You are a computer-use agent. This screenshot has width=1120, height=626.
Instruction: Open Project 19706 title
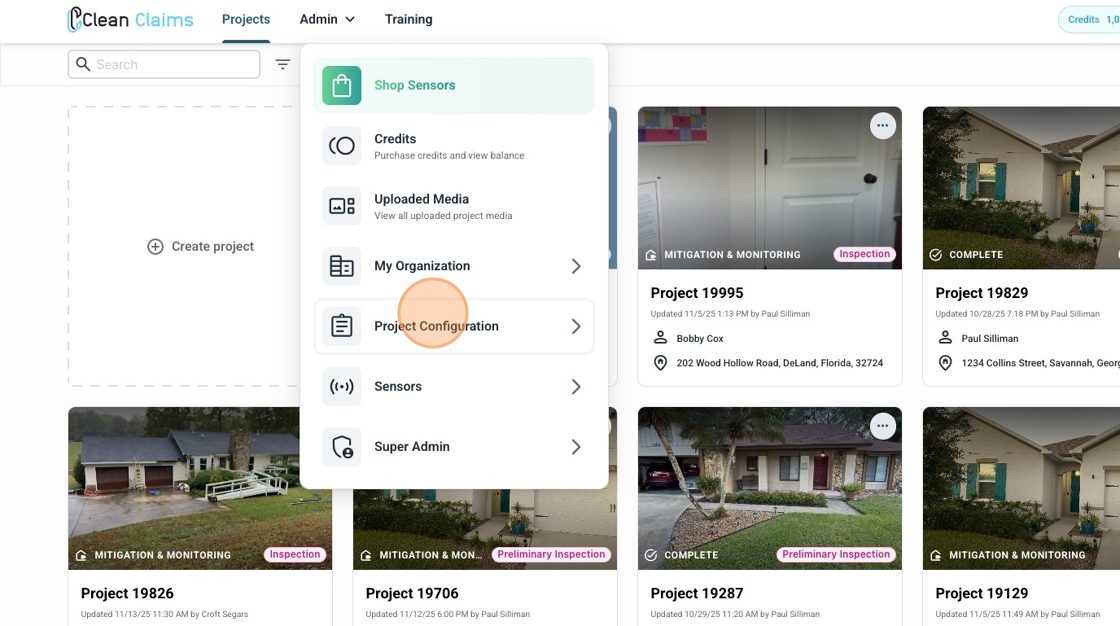(412, 593)
